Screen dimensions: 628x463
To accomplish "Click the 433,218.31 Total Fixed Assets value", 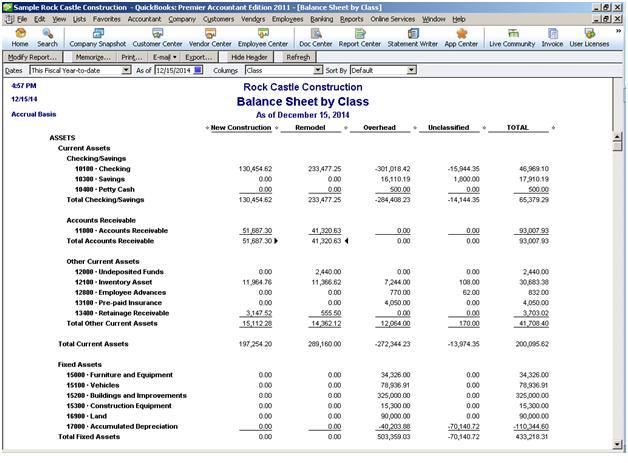I will pyautogui.click(x=532, y=437).
